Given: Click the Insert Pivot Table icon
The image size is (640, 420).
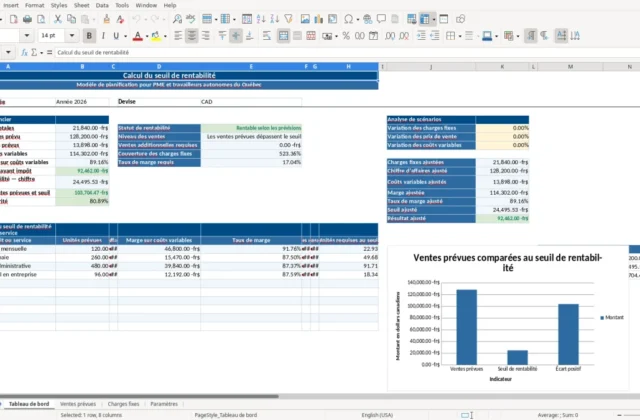Looking at the screenshot, I should 333,19.
